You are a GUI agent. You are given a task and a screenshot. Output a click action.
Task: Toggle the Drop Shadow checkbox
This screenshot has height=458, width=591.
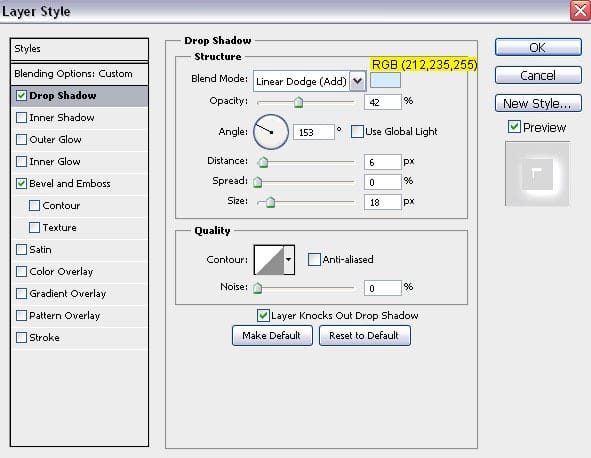pos(21,95)
